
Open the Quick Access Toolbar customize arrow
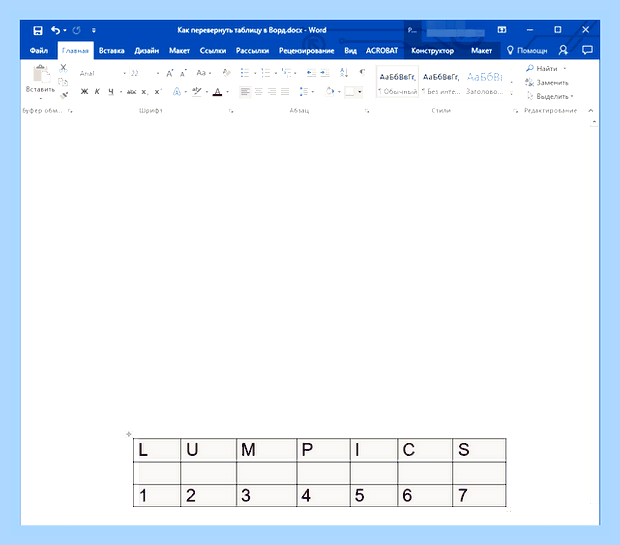tap(94, 30)
